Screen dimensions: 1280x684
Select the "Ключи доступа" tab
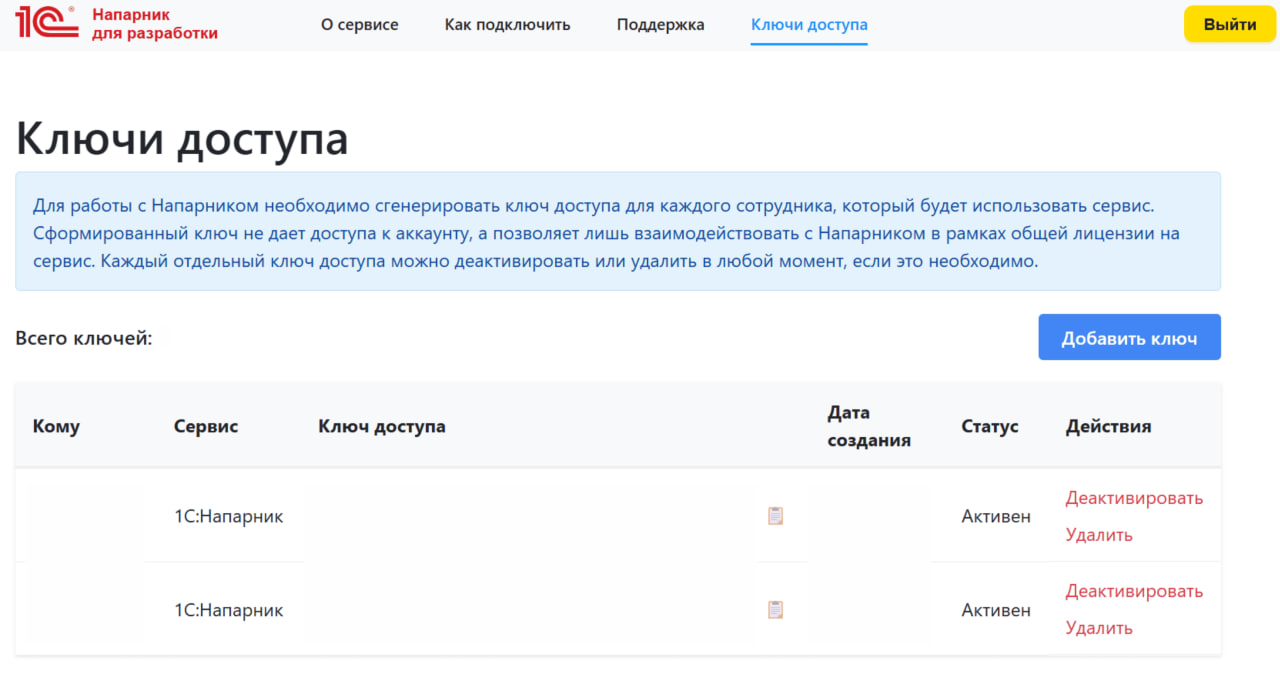coord(809,25)
